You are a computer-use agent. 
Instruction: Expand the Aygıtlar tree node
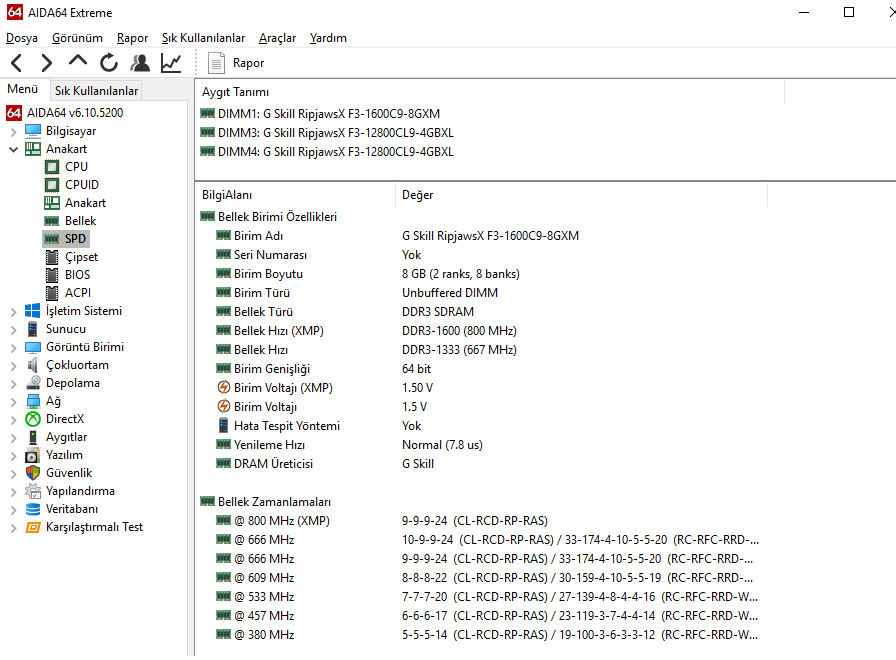[x=14, y=438]
